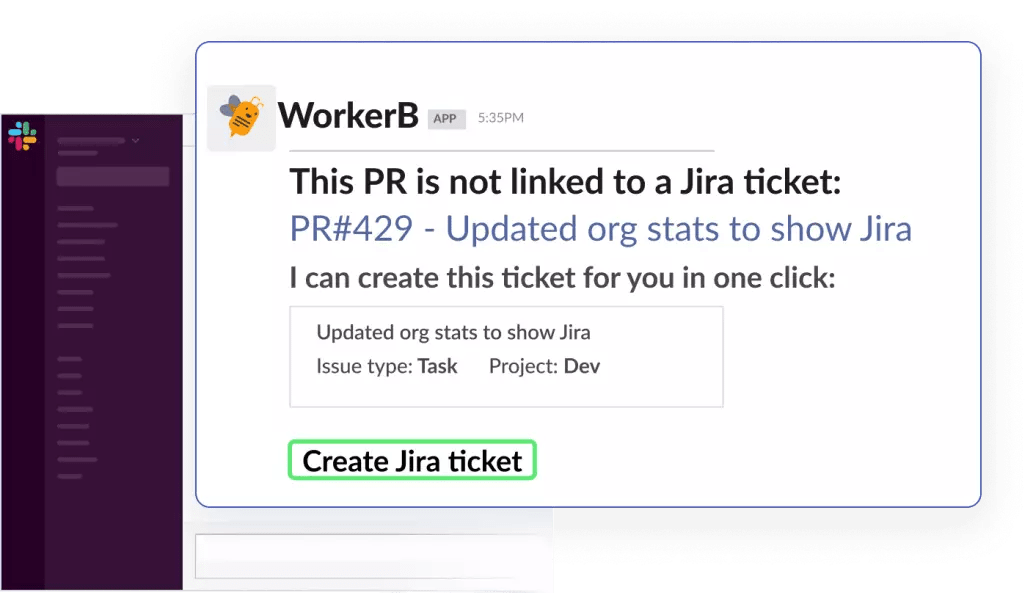Click the Create Jira ticket button
This screenshot has width=1033, height=593.
coord(412,460)
